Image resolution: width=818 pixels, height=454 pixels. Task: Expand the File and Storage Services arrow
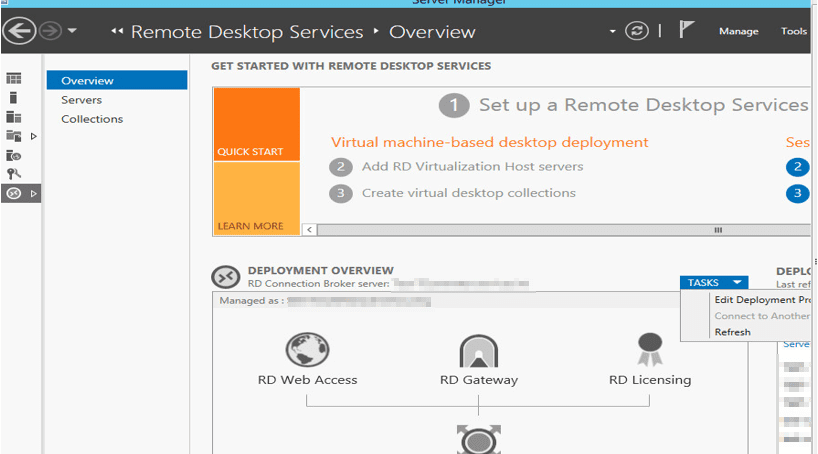[34, 136]
